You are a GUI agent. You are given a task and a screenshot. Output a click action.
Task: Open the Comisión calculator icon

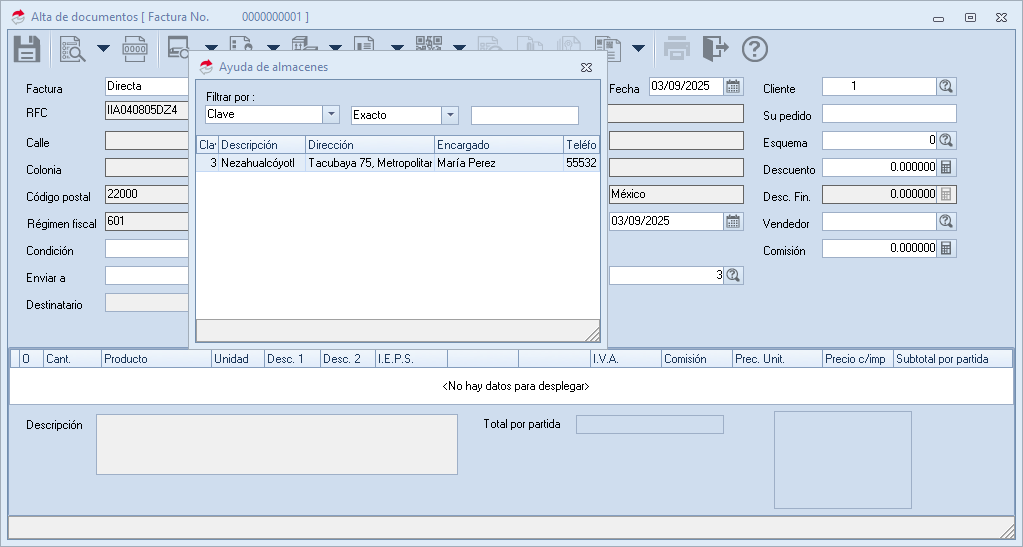(946, 248)
